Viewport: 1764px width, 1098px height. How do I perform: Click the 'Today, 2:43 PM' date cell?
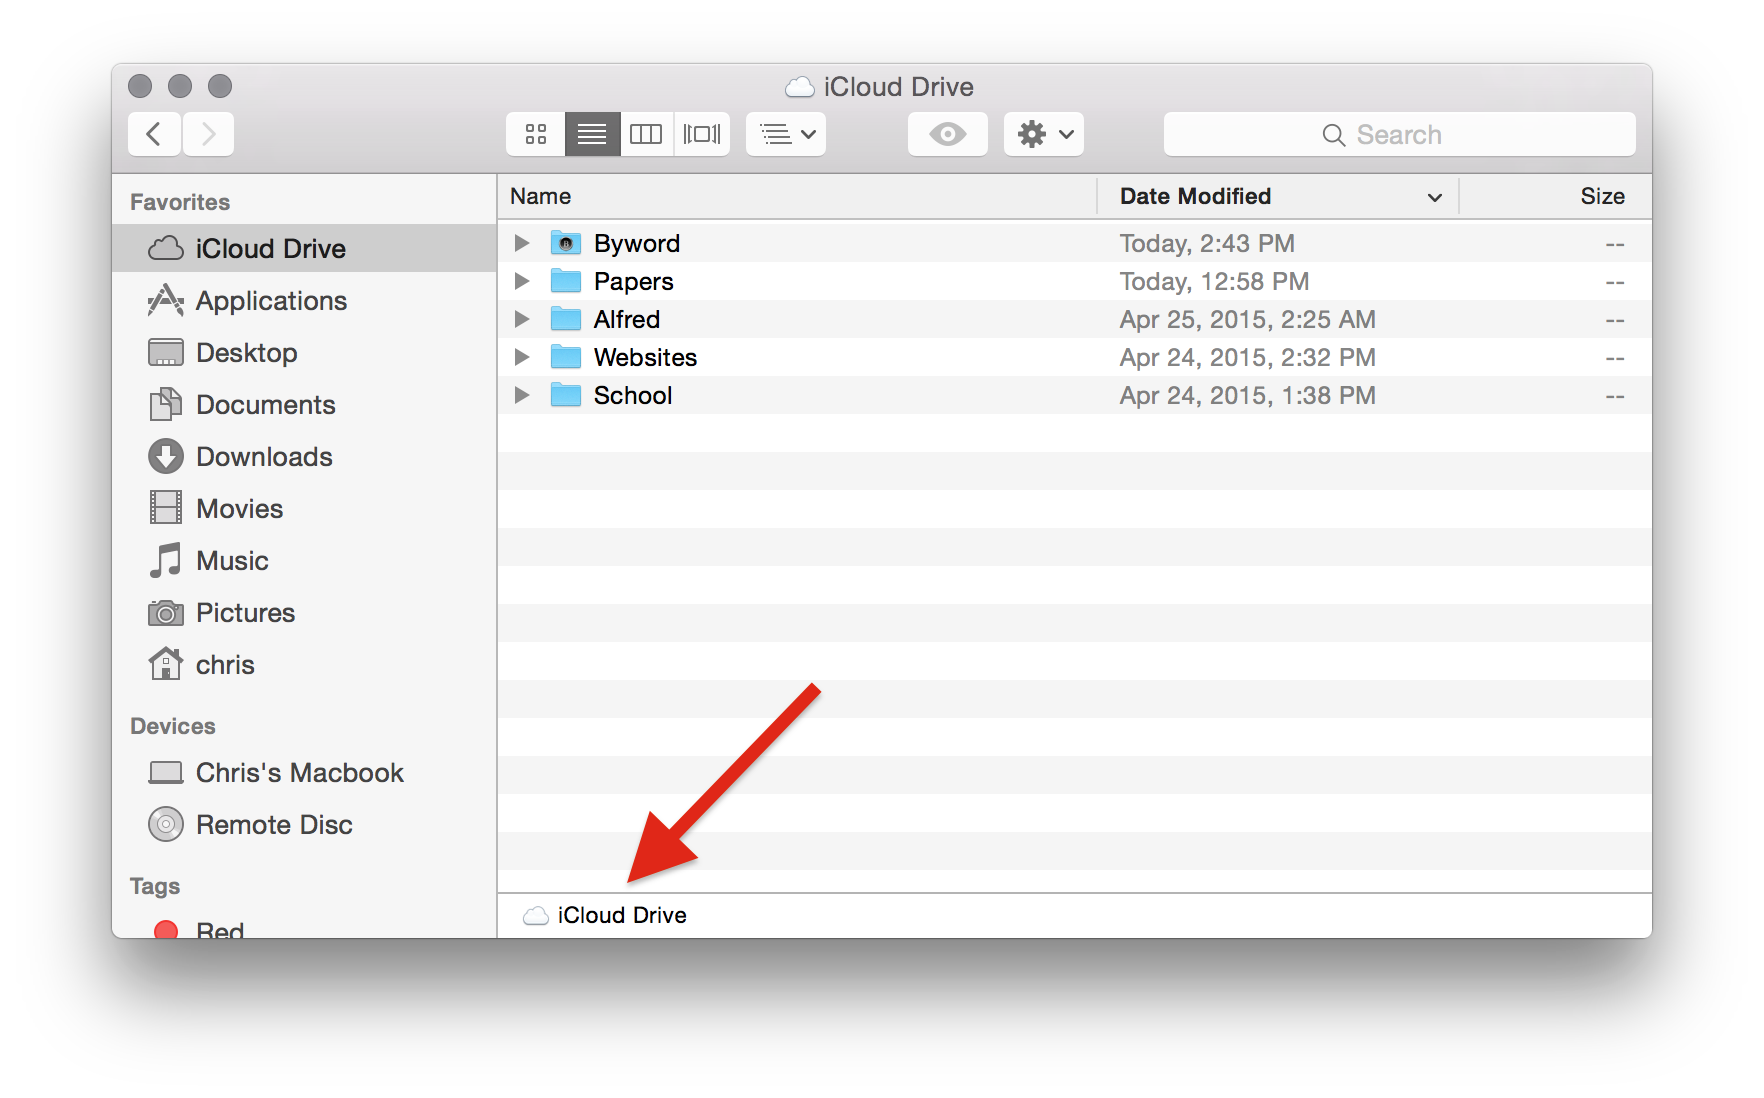tap(1207, 243)
